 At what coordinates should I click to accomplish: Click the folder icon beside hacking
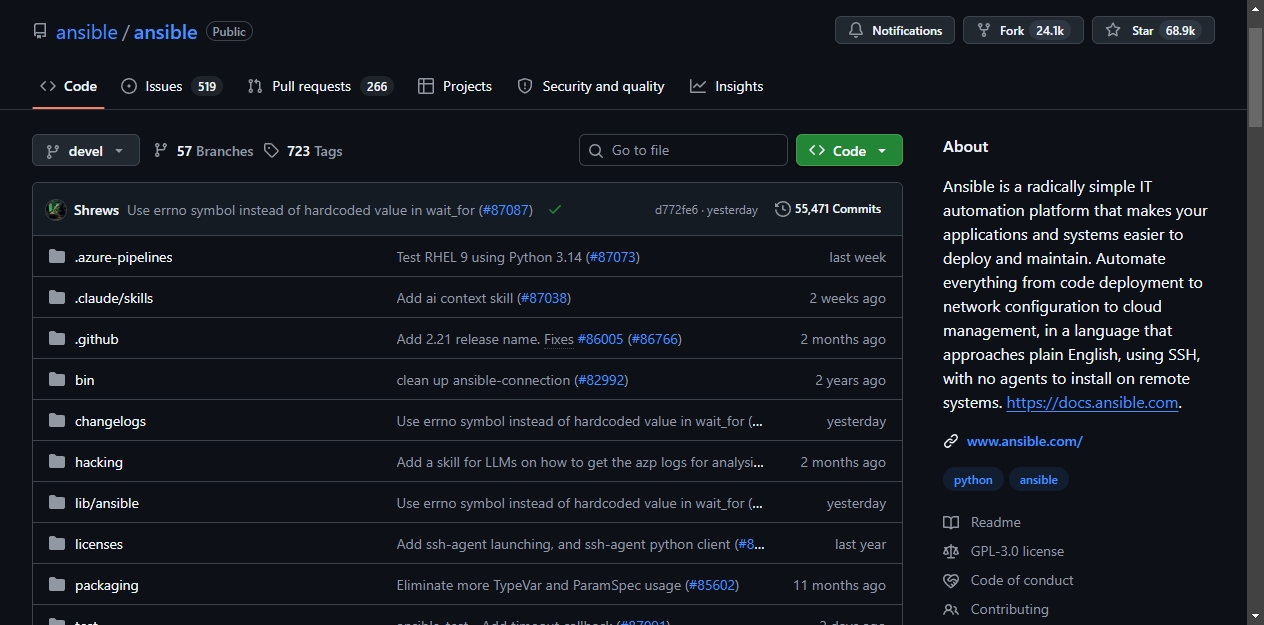pyautogui.click(x=57, y=462)
